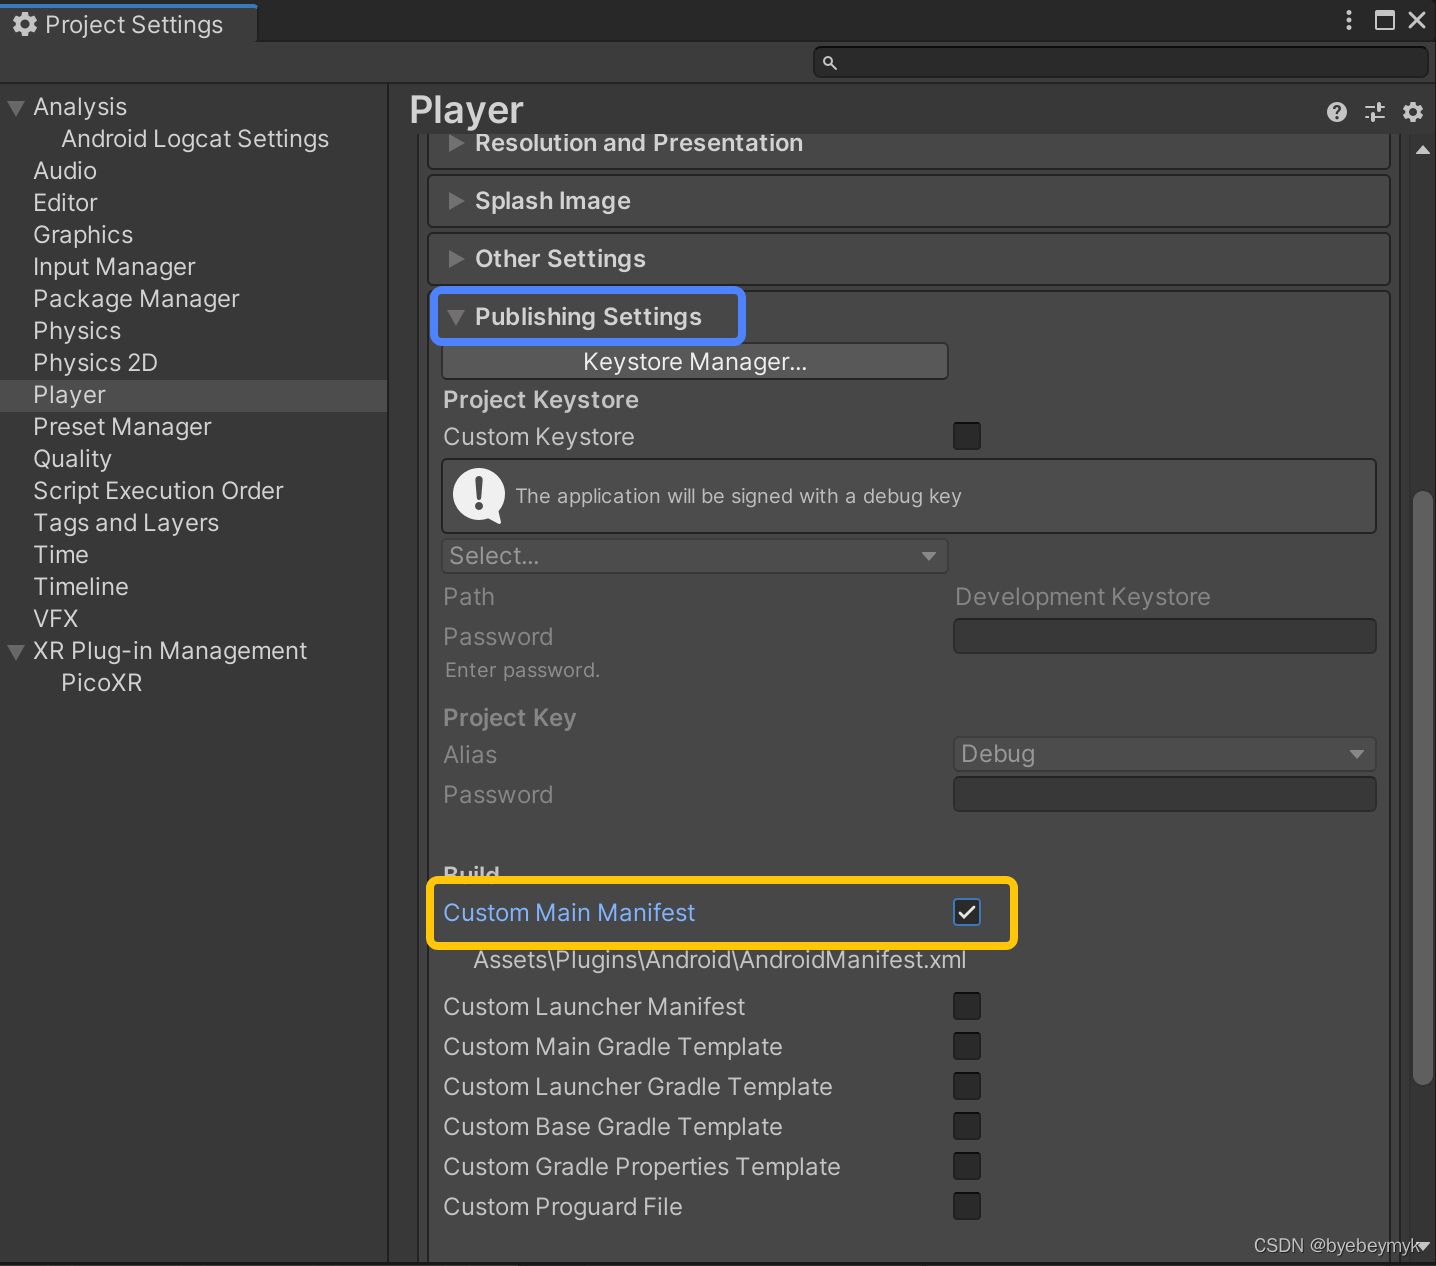Open the Physics settings category

(x=77, y=331)
